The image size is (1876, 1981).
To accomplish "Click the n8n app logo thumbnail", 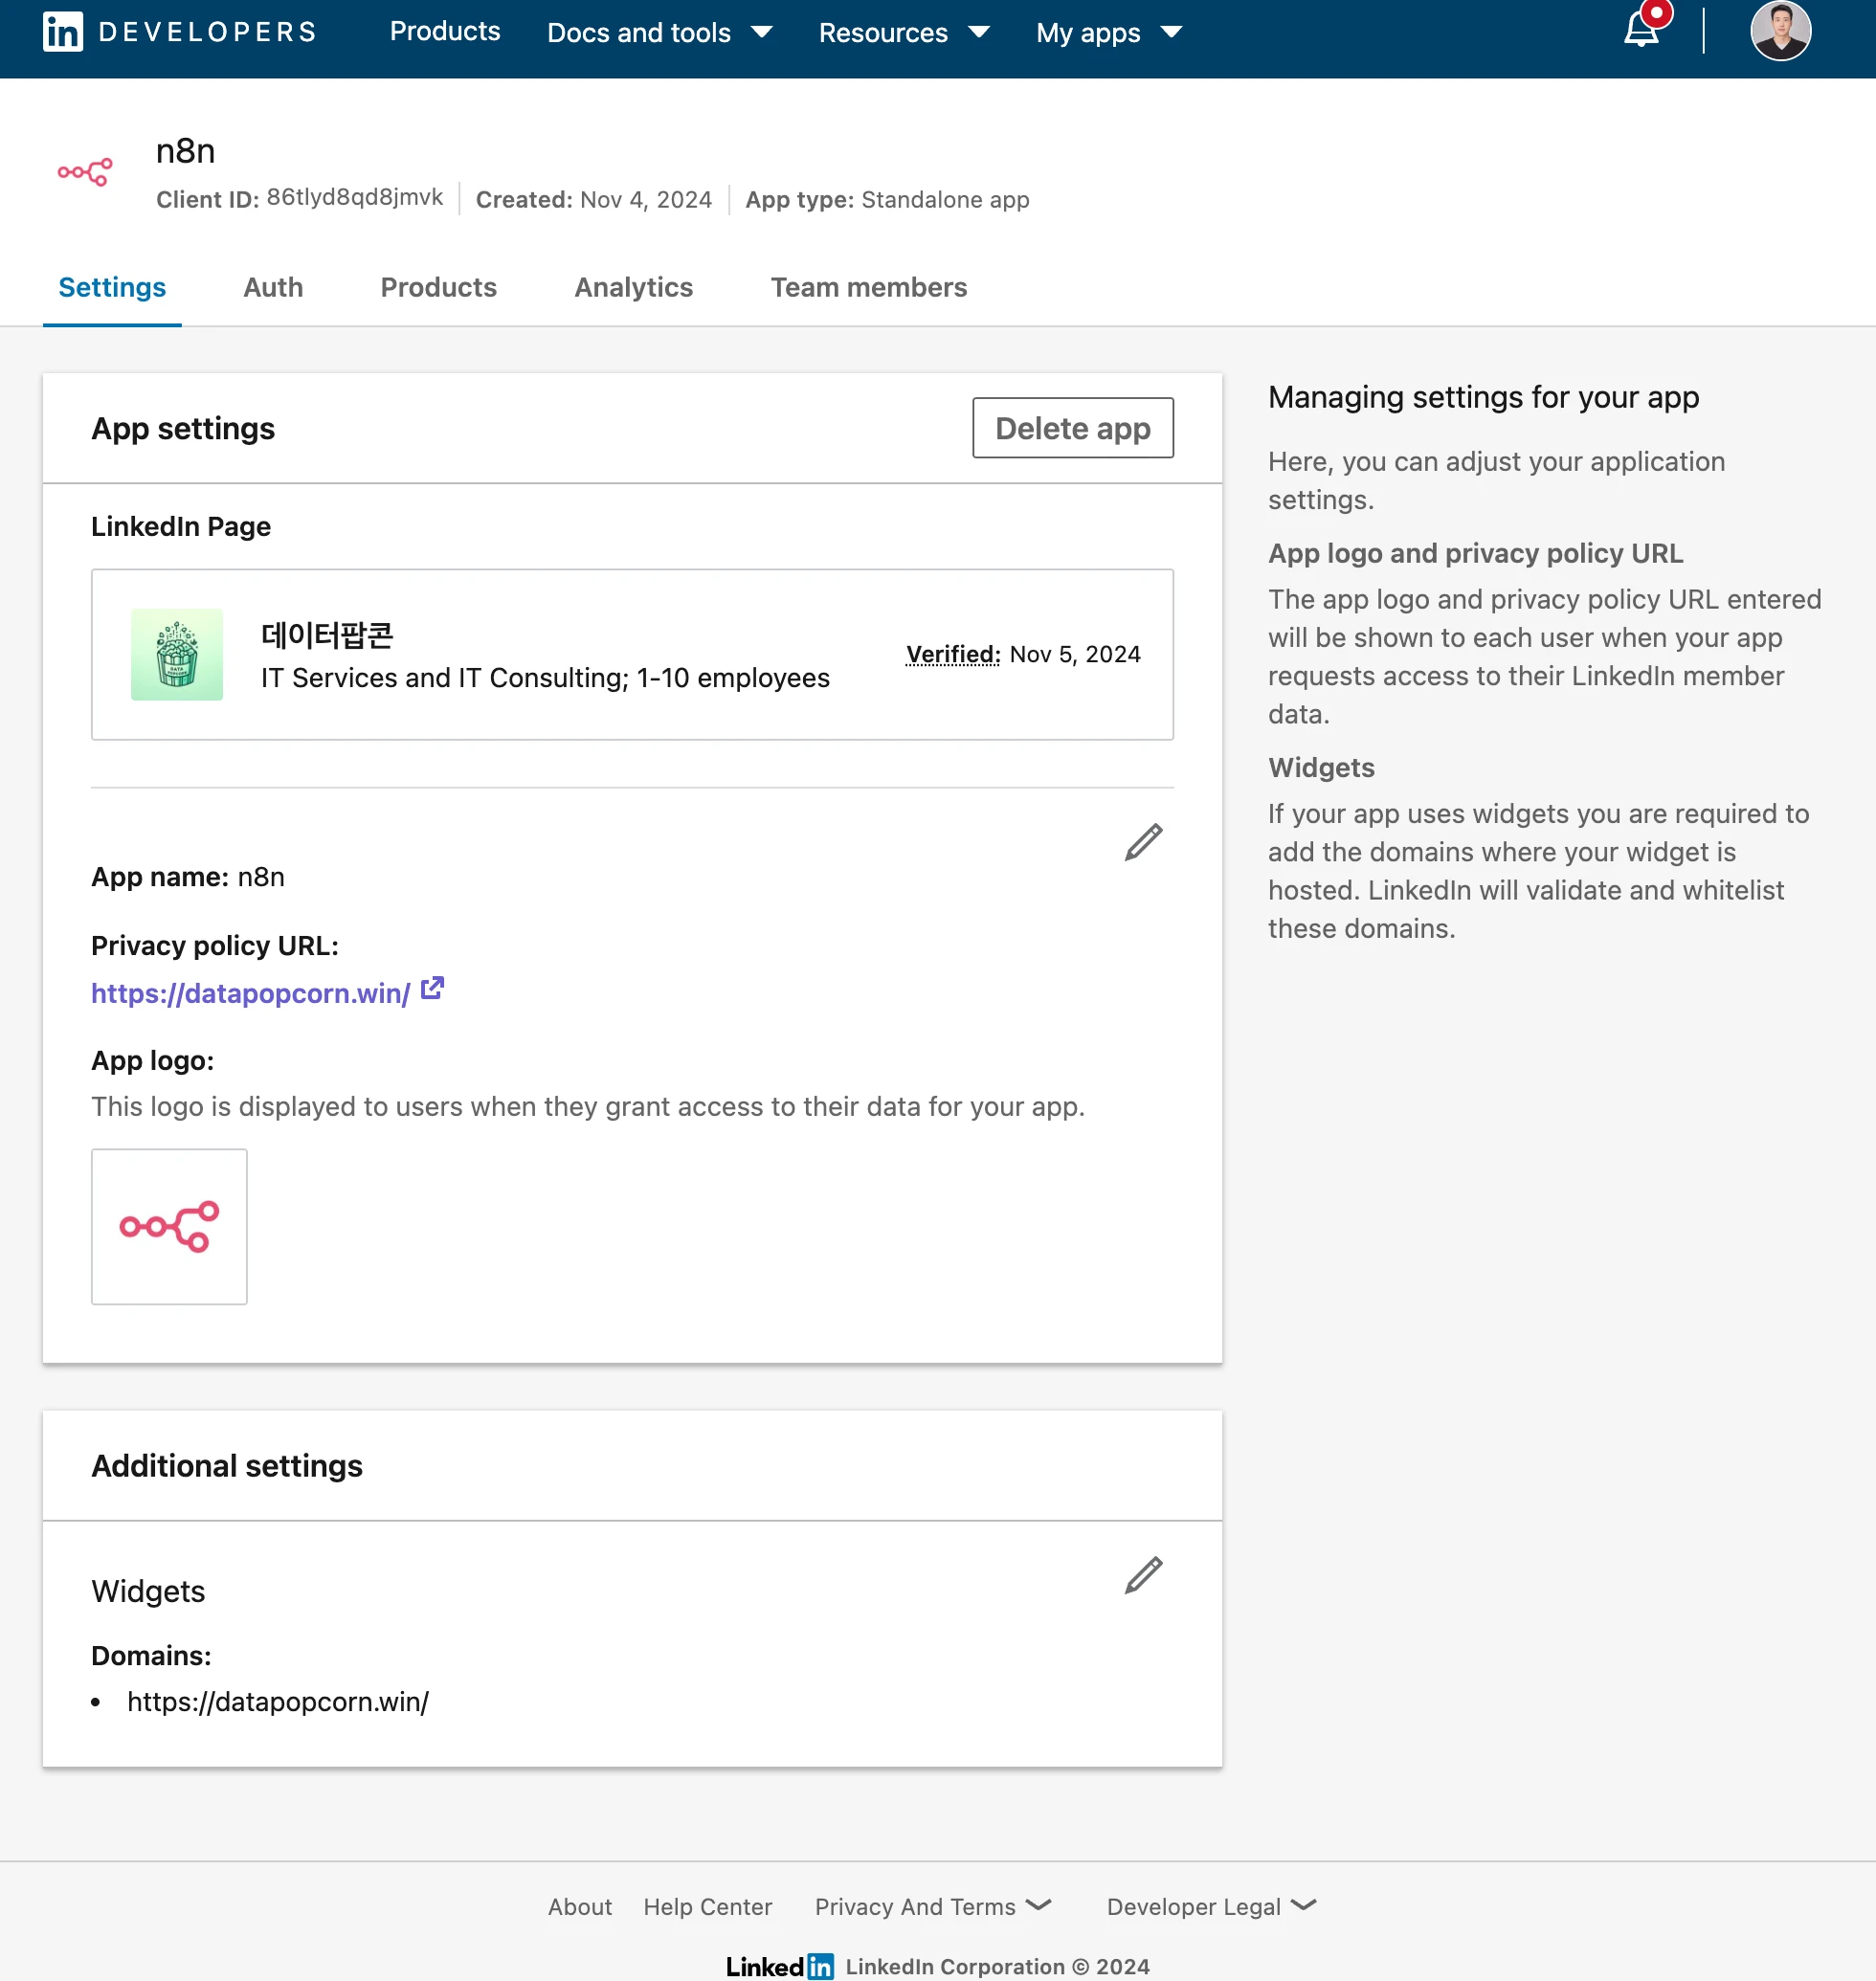I will [x=169, y=1226].
